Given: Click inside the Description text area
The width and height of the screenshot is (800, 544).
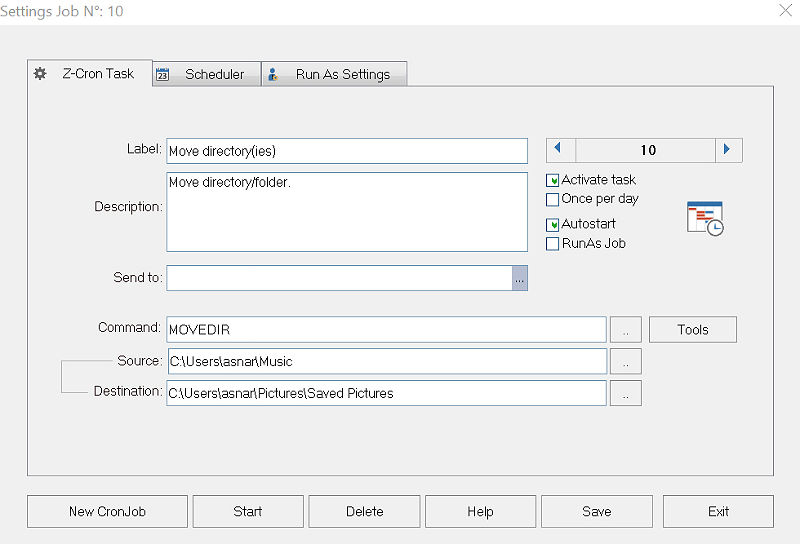Looking at the screenshot, I should pos(347,212).
